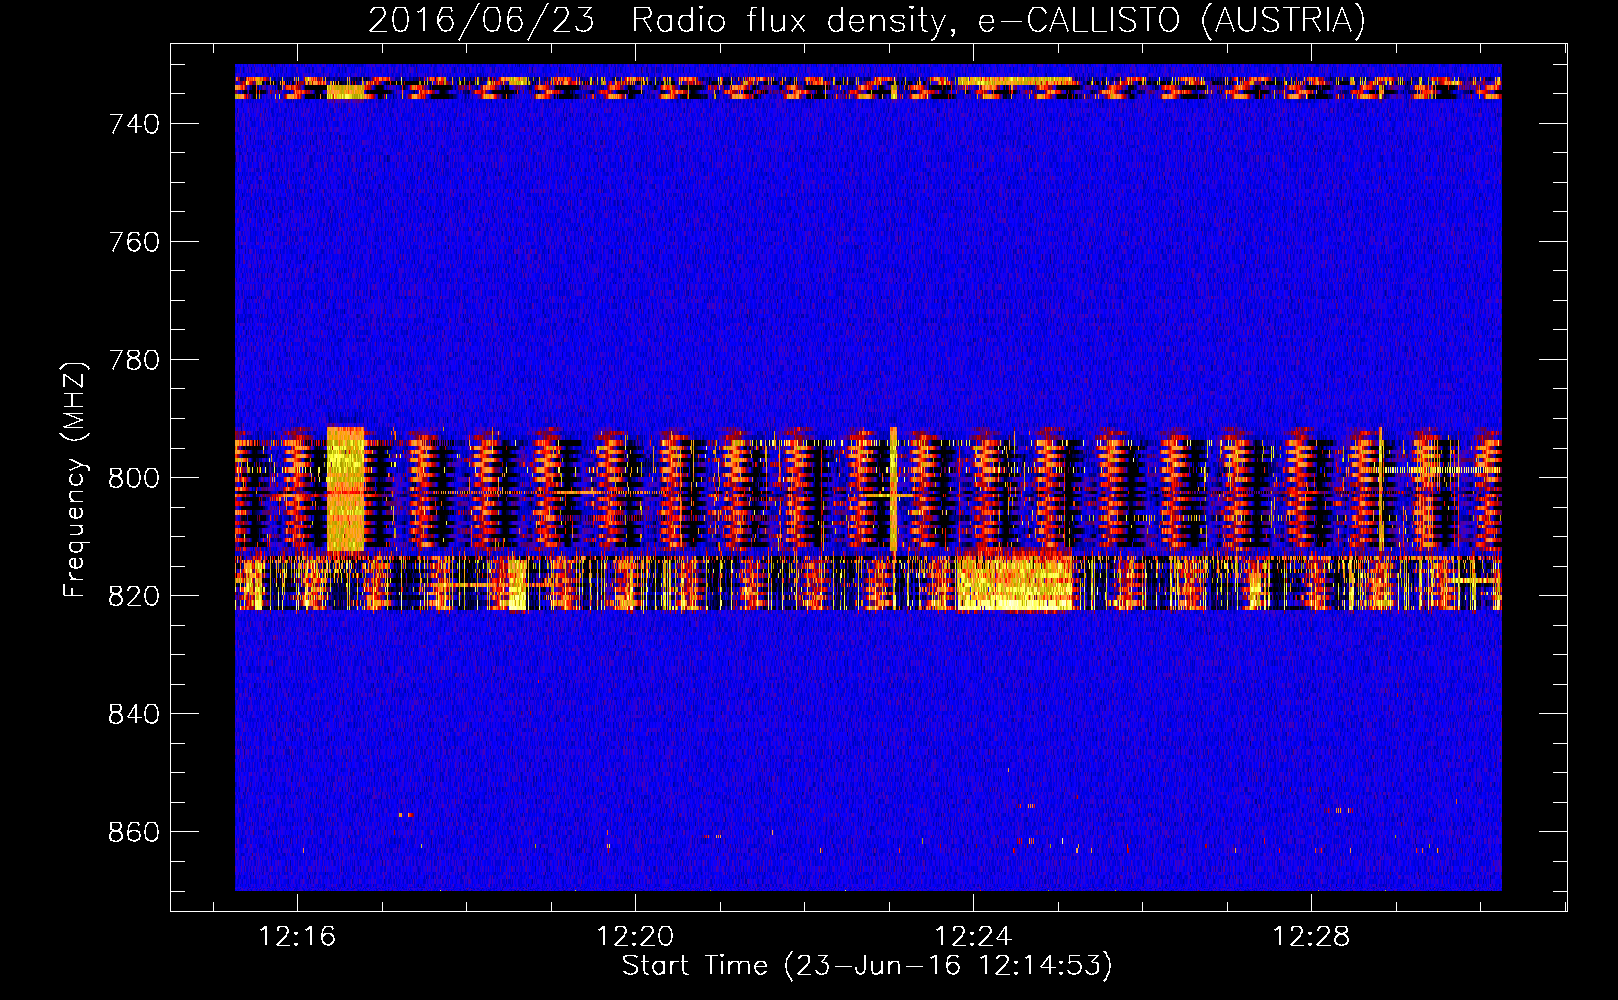The width and height of the screenshot is (1618, 1000).
Task: Click the 760 frequency tick label
Action: pos(134,242)
